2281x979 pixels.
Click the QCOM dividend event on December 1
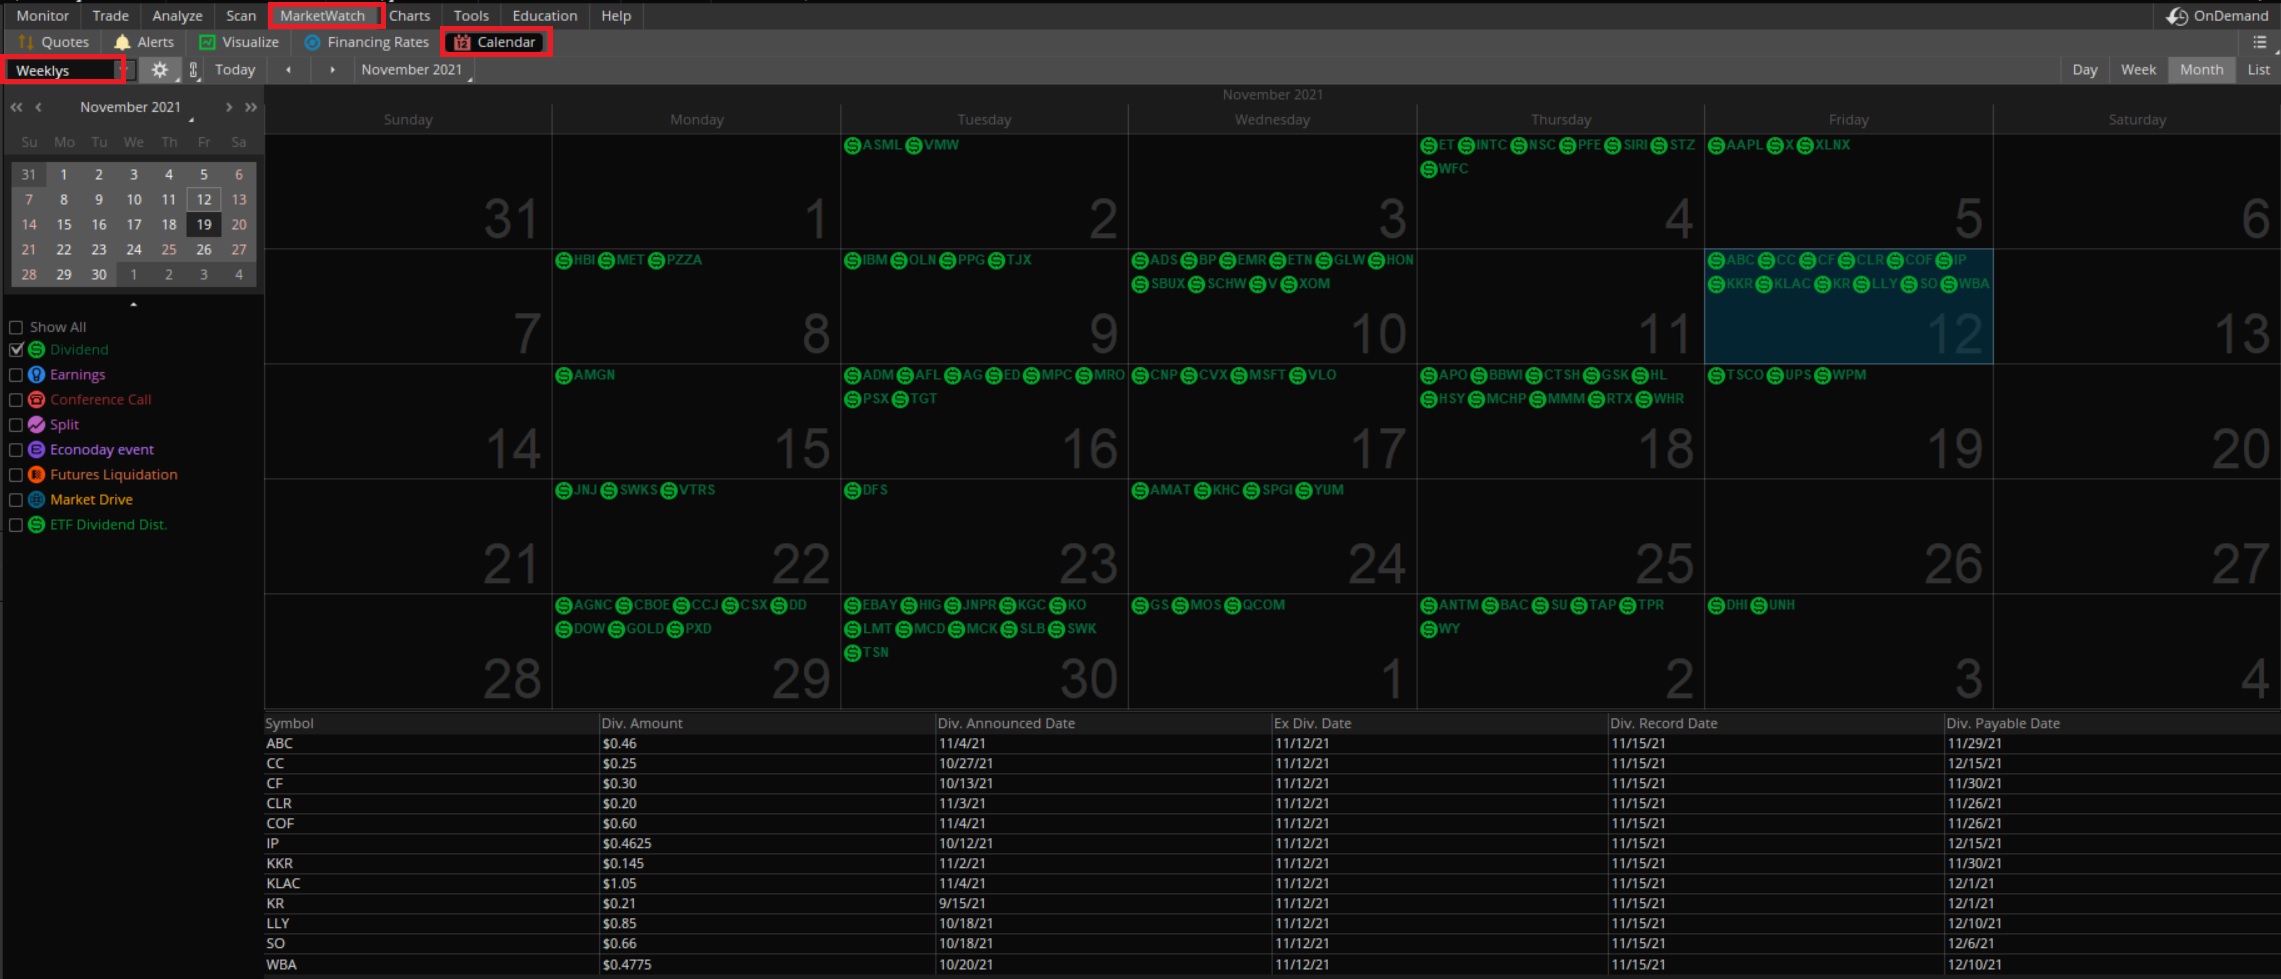[1255, 605]
